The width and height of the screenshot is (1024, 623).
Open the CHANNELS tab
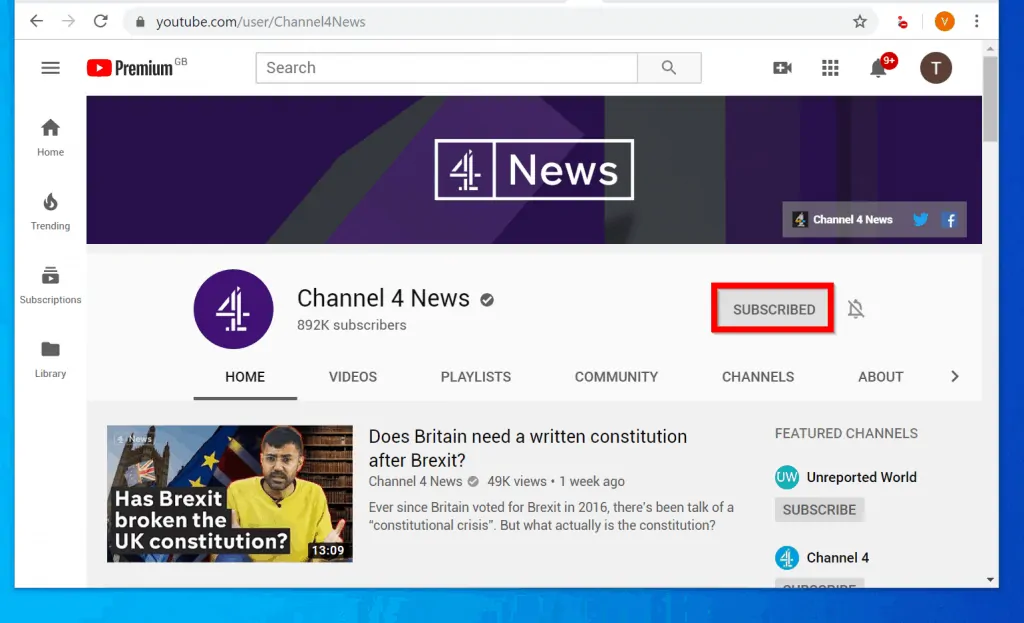tap(758, 377)
